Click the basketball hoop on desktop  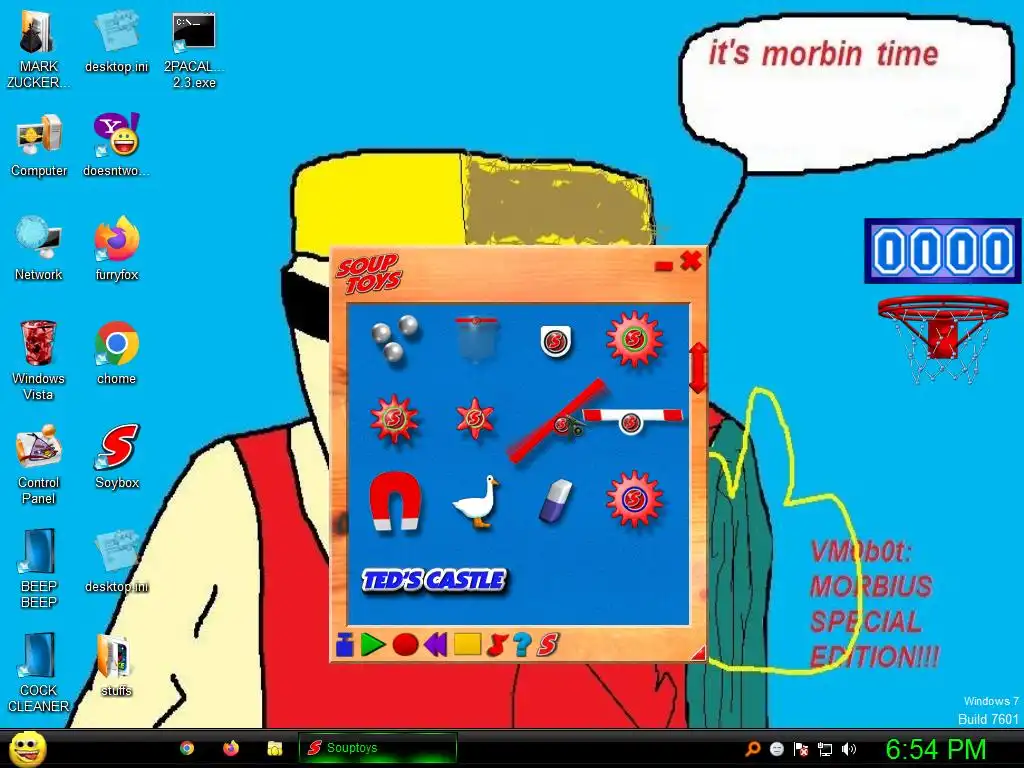943,338
